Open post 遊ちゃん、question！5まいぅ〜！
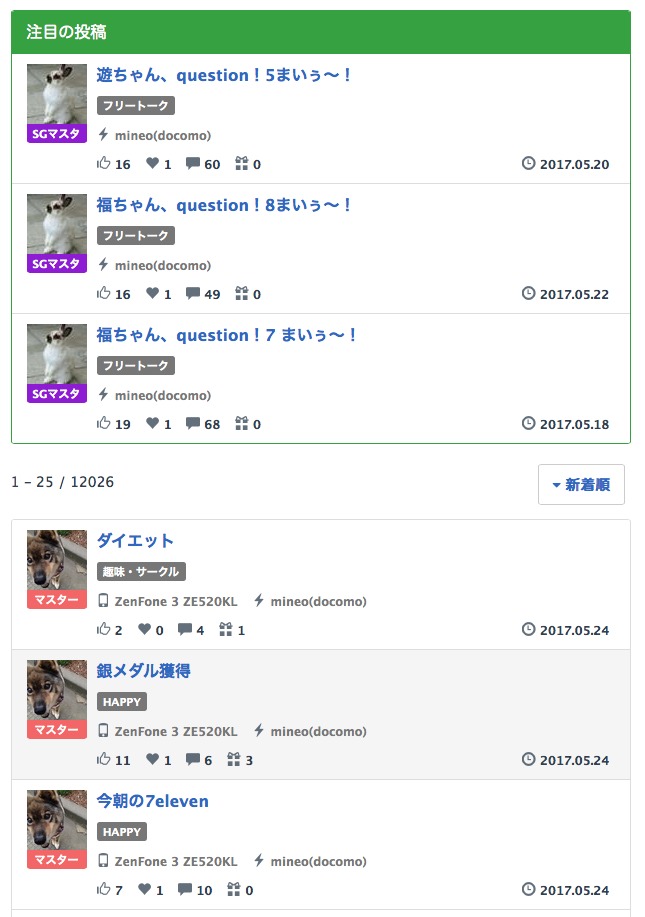 click(x=224, y=75)
